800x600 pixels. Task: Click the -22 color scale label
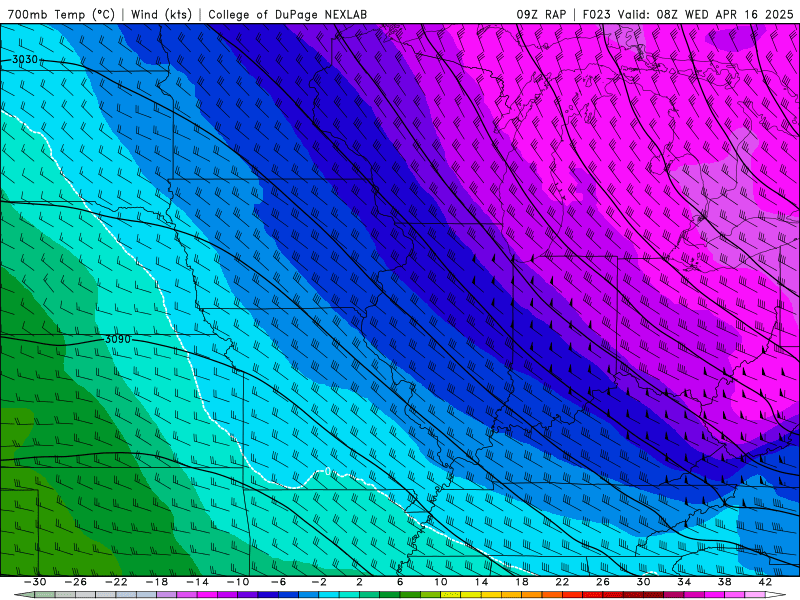(116, 582)
